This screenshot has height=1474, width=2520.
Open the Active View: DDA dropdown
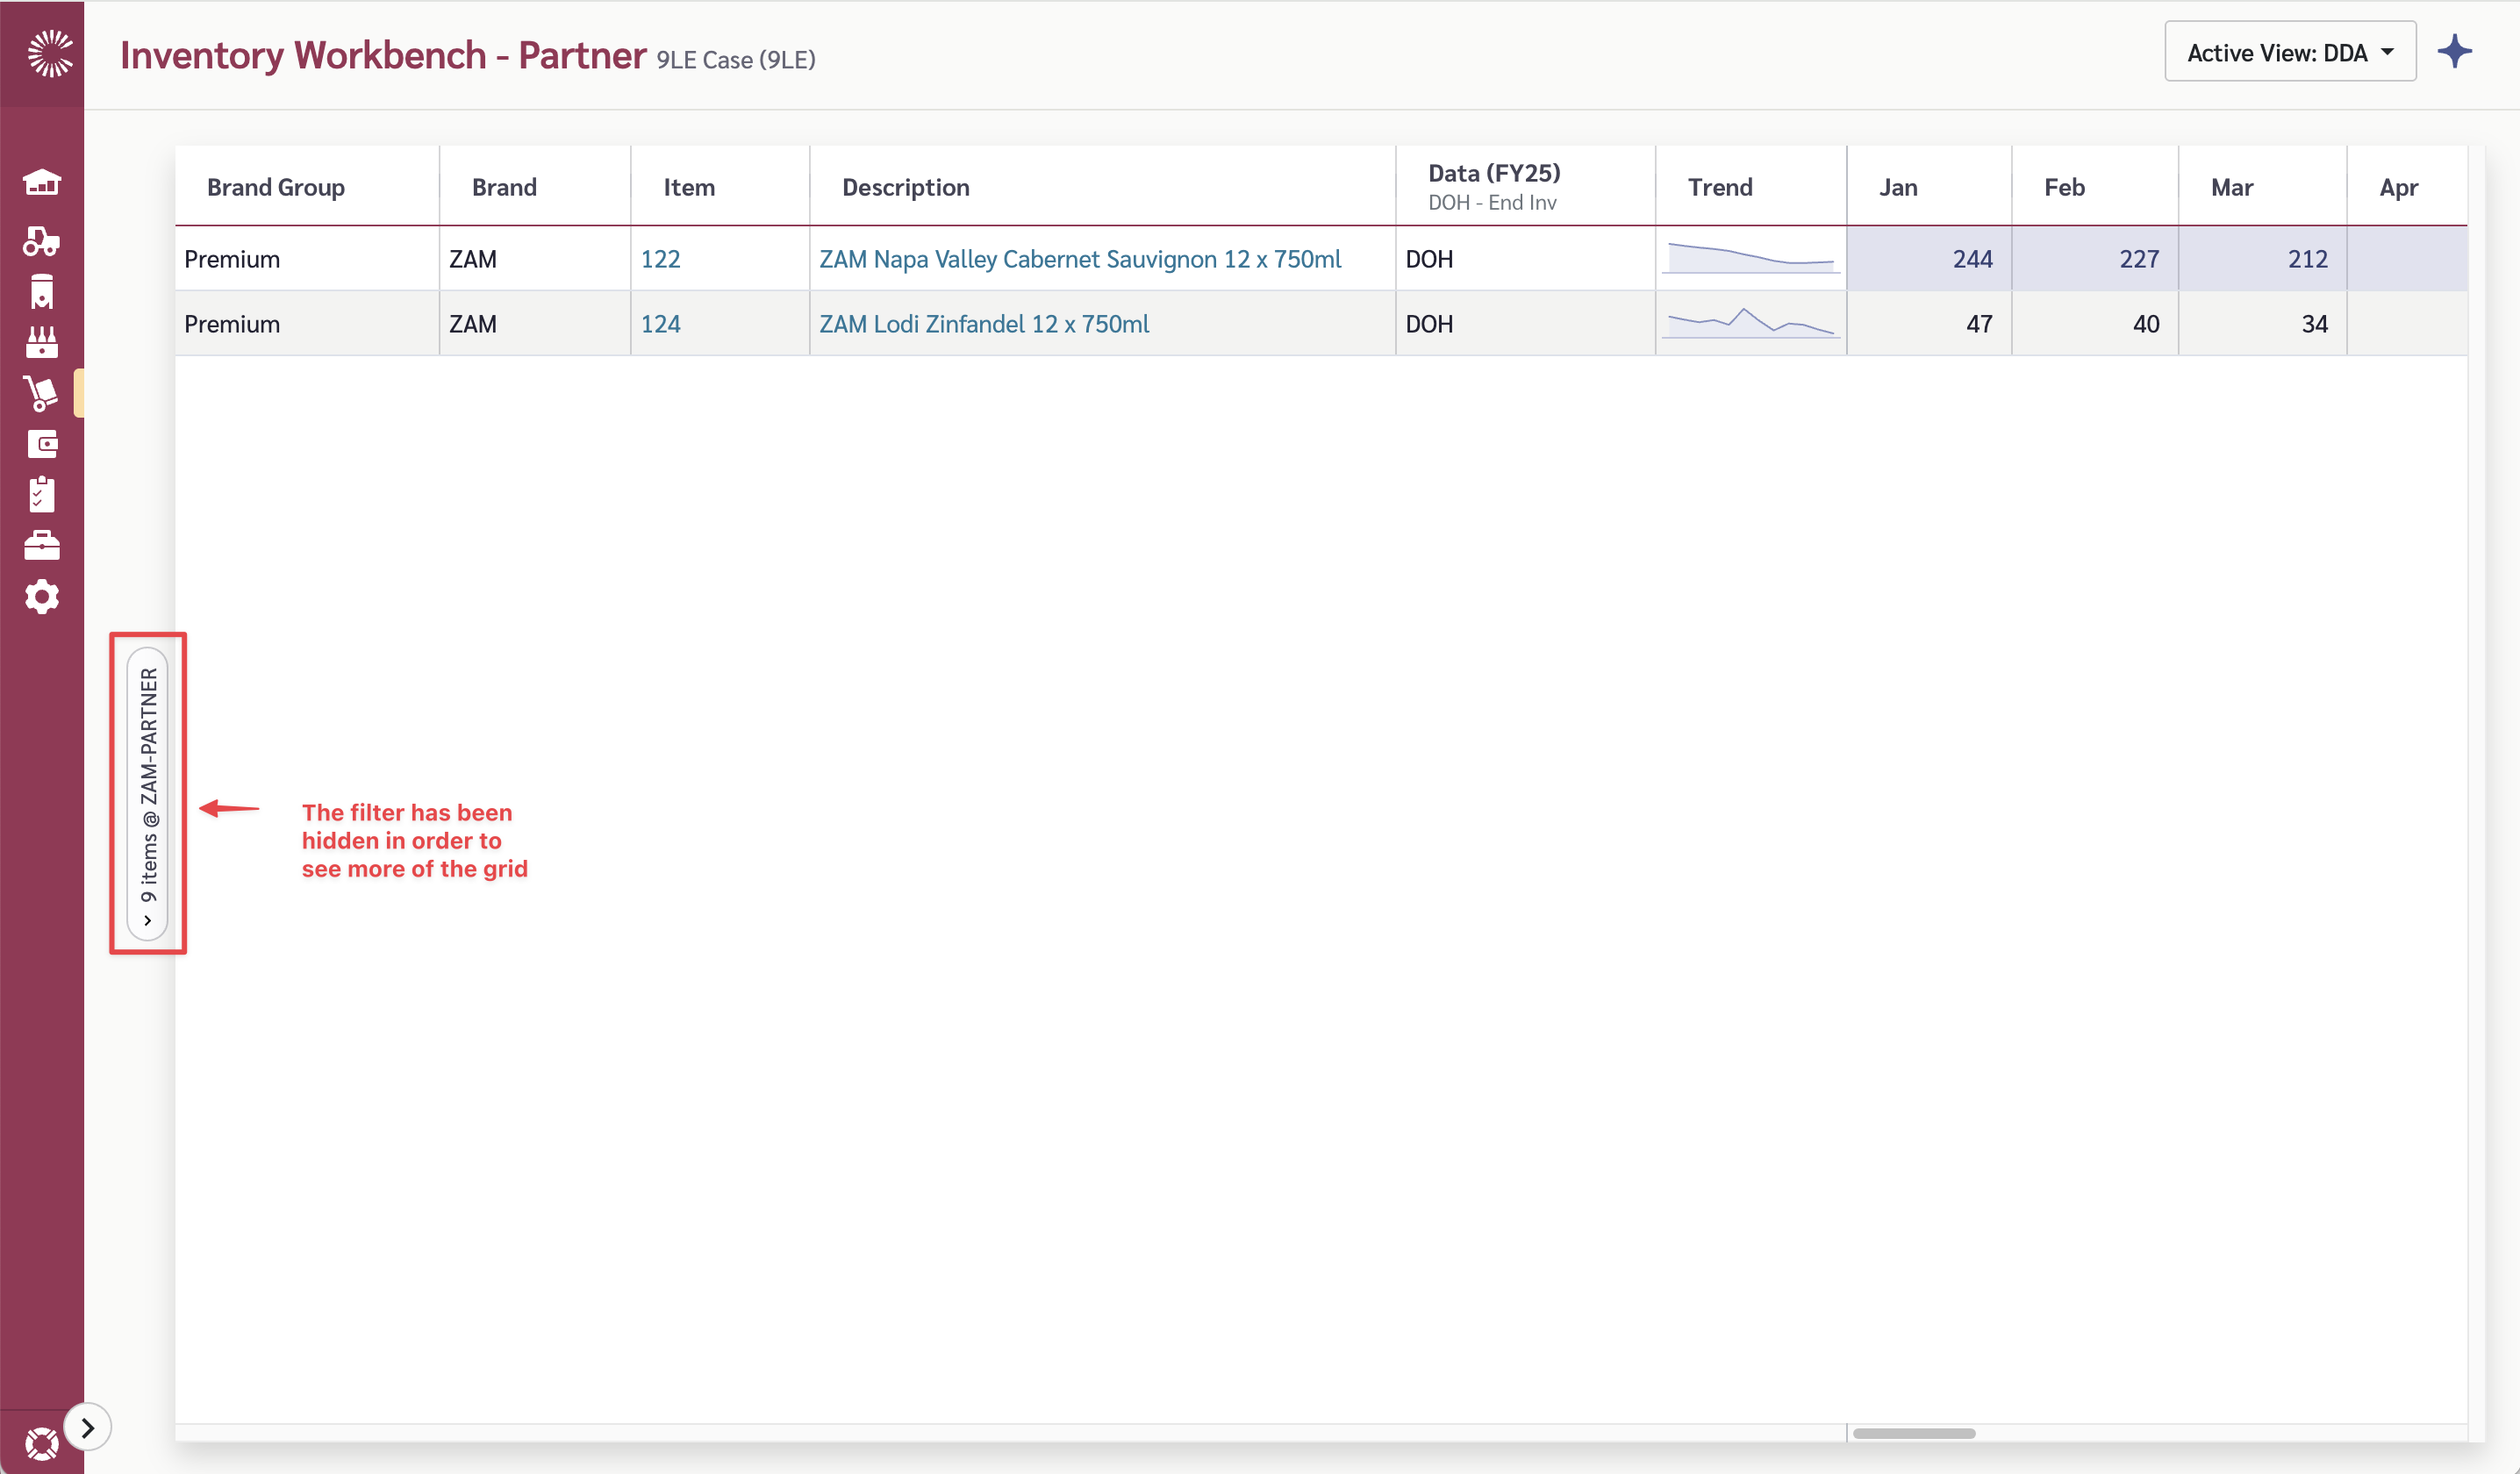2289,52
